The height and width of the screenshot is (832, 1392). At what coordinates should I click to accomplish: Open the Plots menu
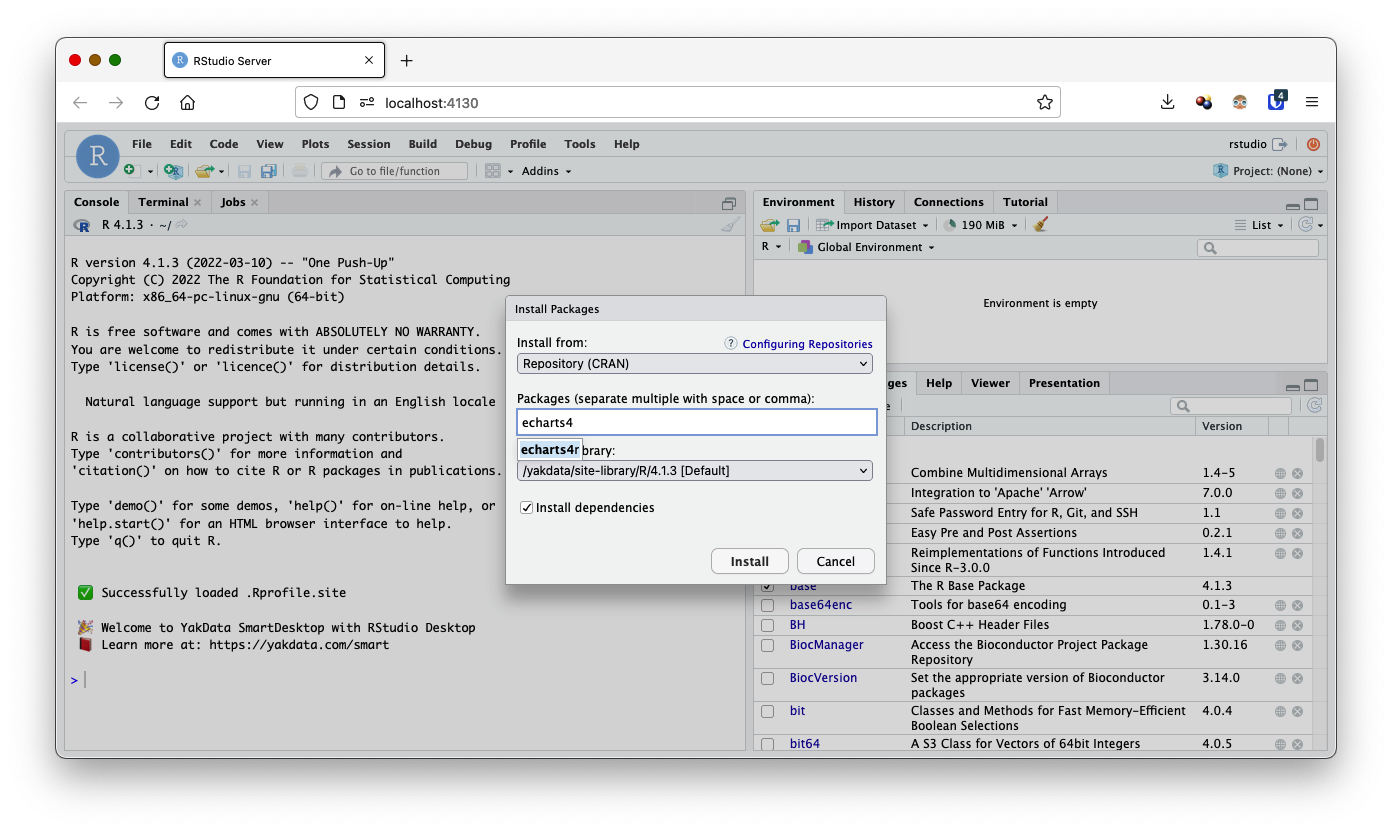point(315,144)
